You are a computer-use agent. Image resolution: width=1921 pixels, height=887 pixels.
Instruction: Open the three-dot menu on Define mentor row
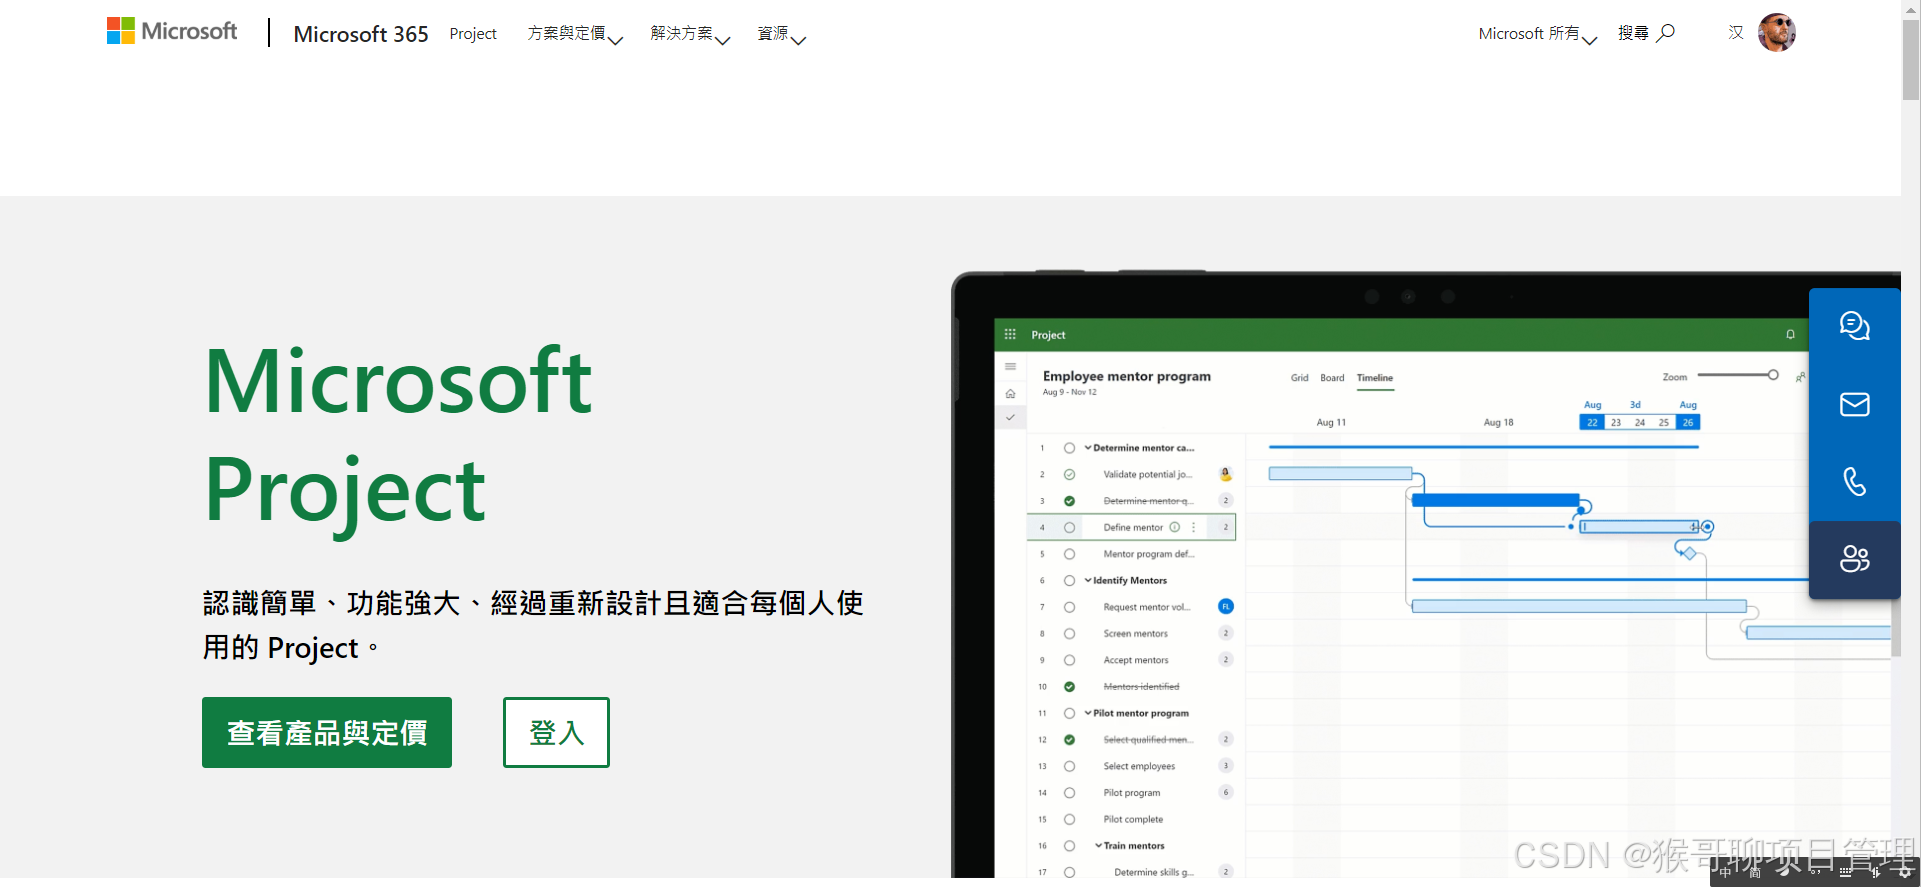tap(1193, 527)
